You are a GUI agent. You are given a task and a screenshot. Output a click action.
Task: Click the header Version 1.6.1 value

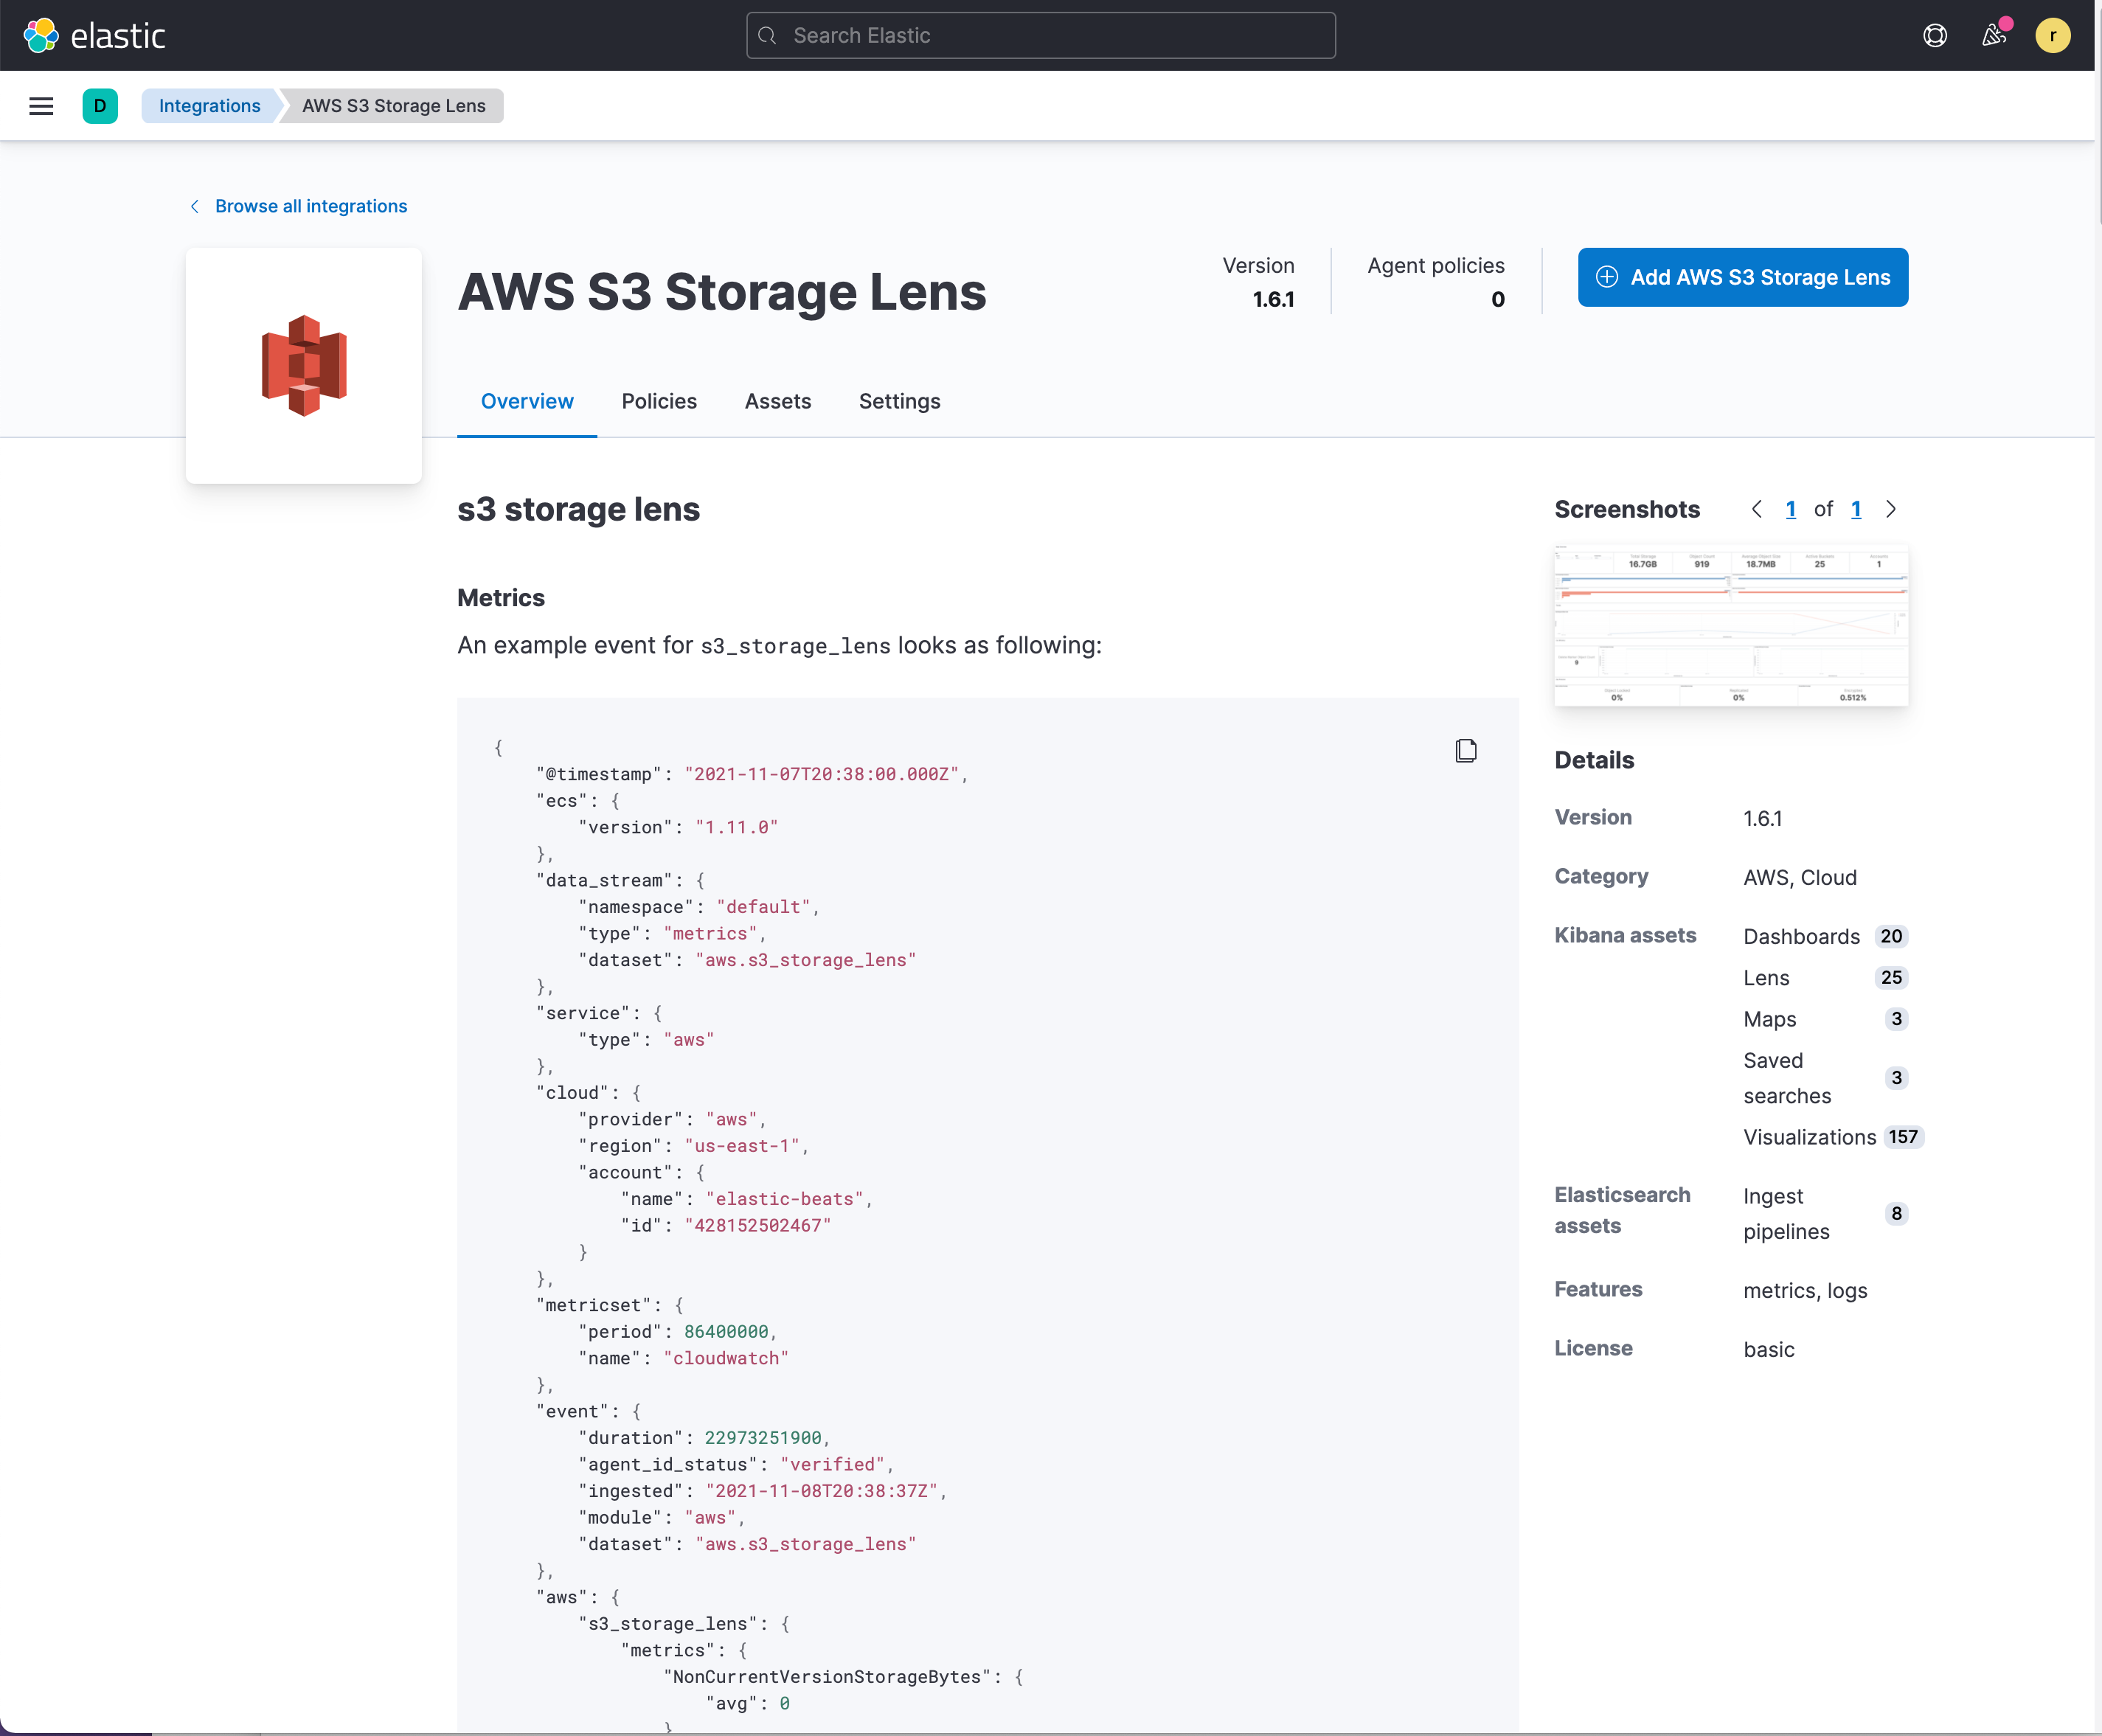[1273, 299]
